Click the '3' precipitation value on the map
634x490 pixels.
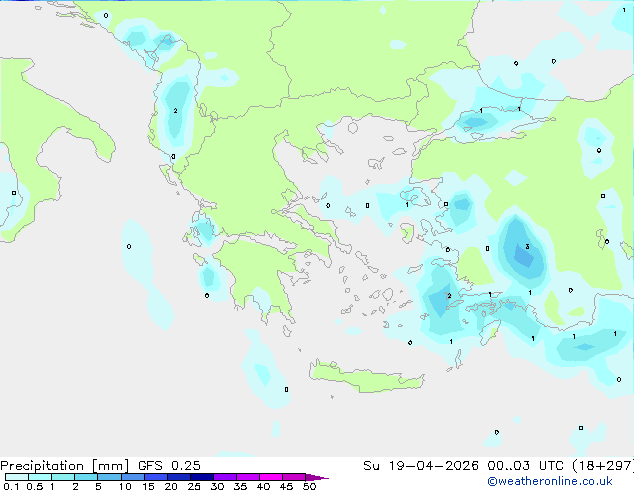click(527, 246)
